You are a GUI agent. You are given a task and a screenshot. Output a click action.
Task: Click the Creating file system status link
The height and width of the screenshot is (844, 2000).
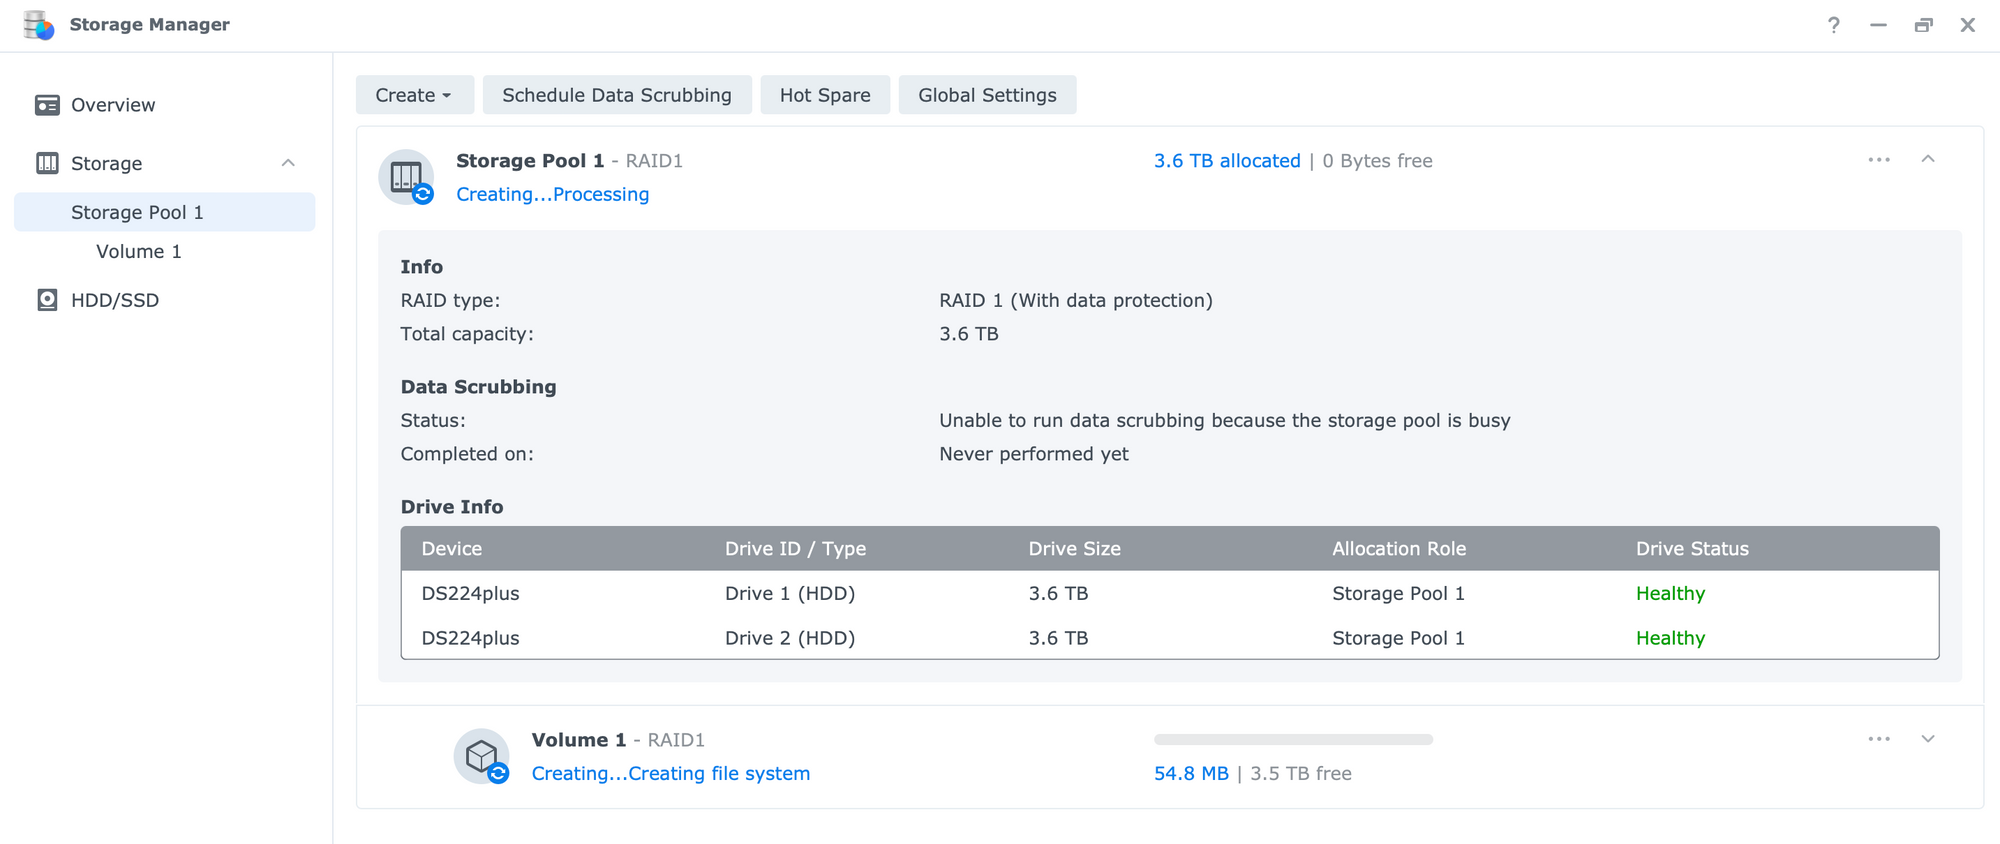tap(671, 773)
